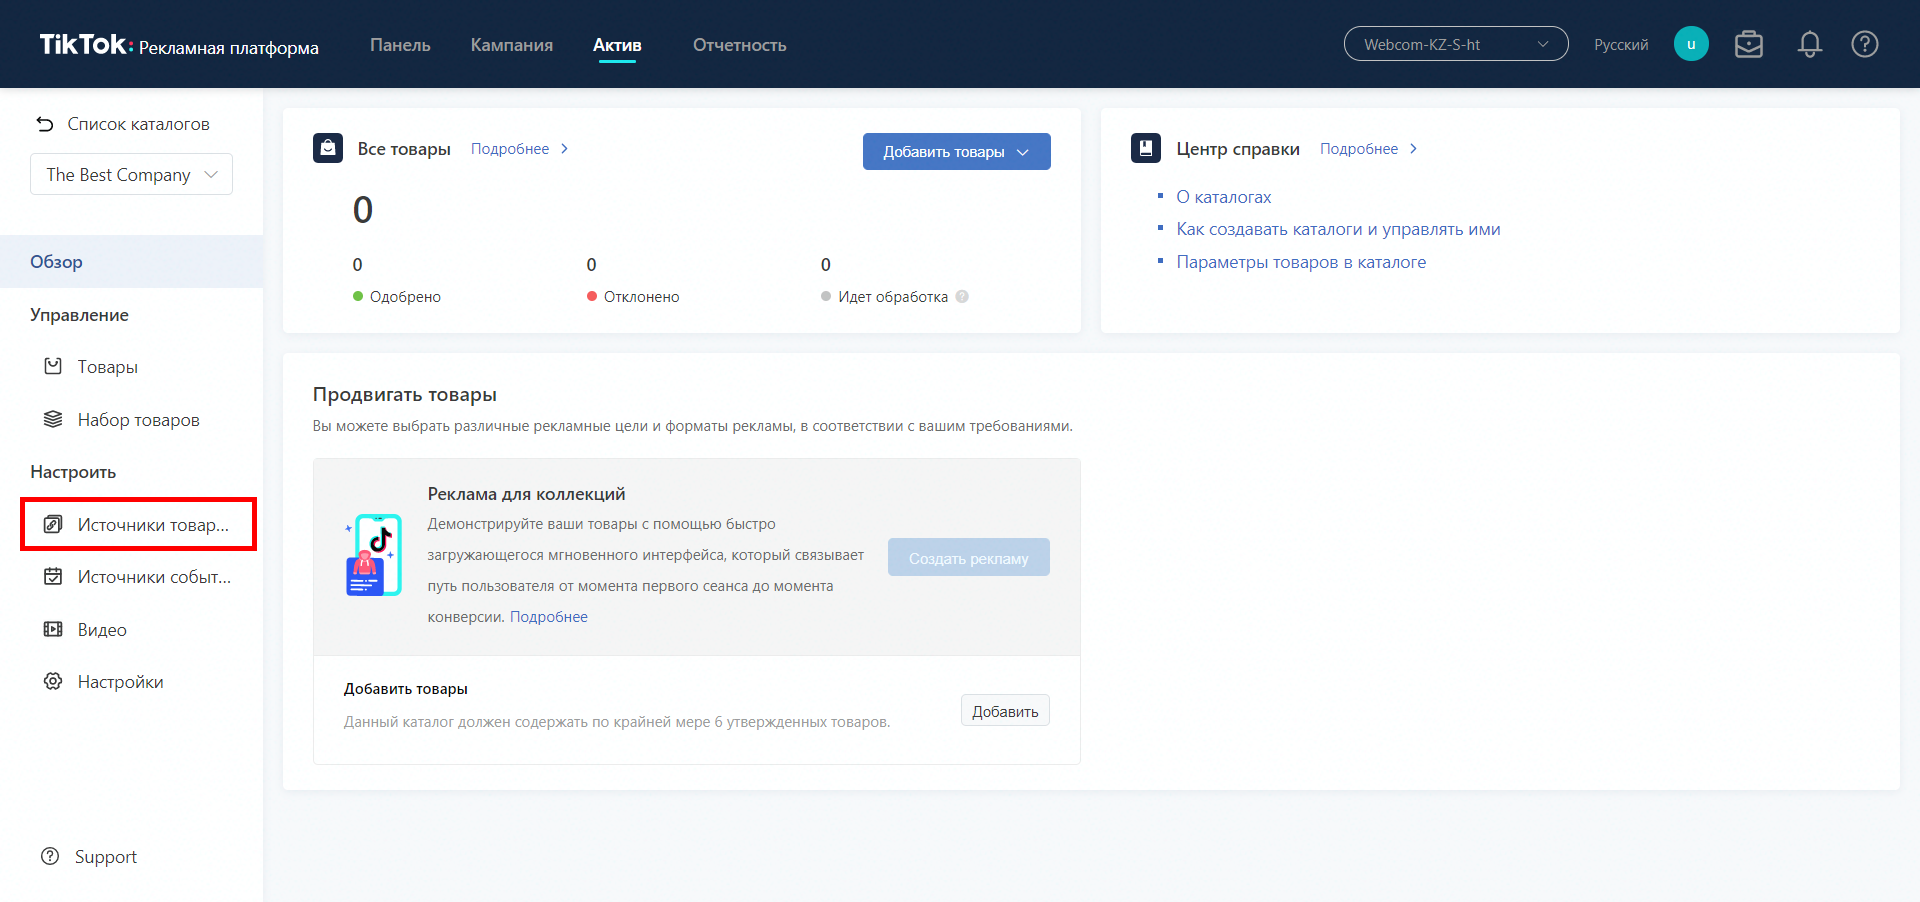The image size is (1920, 902).
Task: Click the briefcase inbox icon in header
Action: [x=1748, y=44]
